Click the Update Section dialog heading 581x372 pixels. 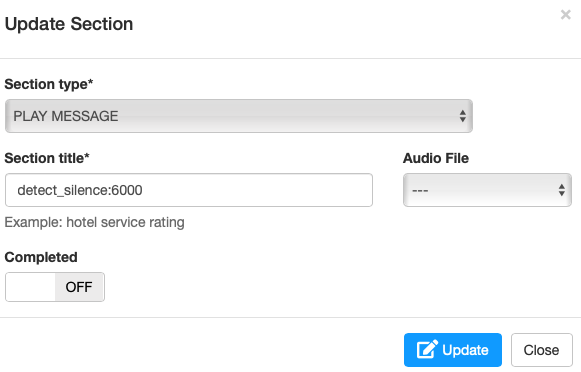(x=69, y=24)
